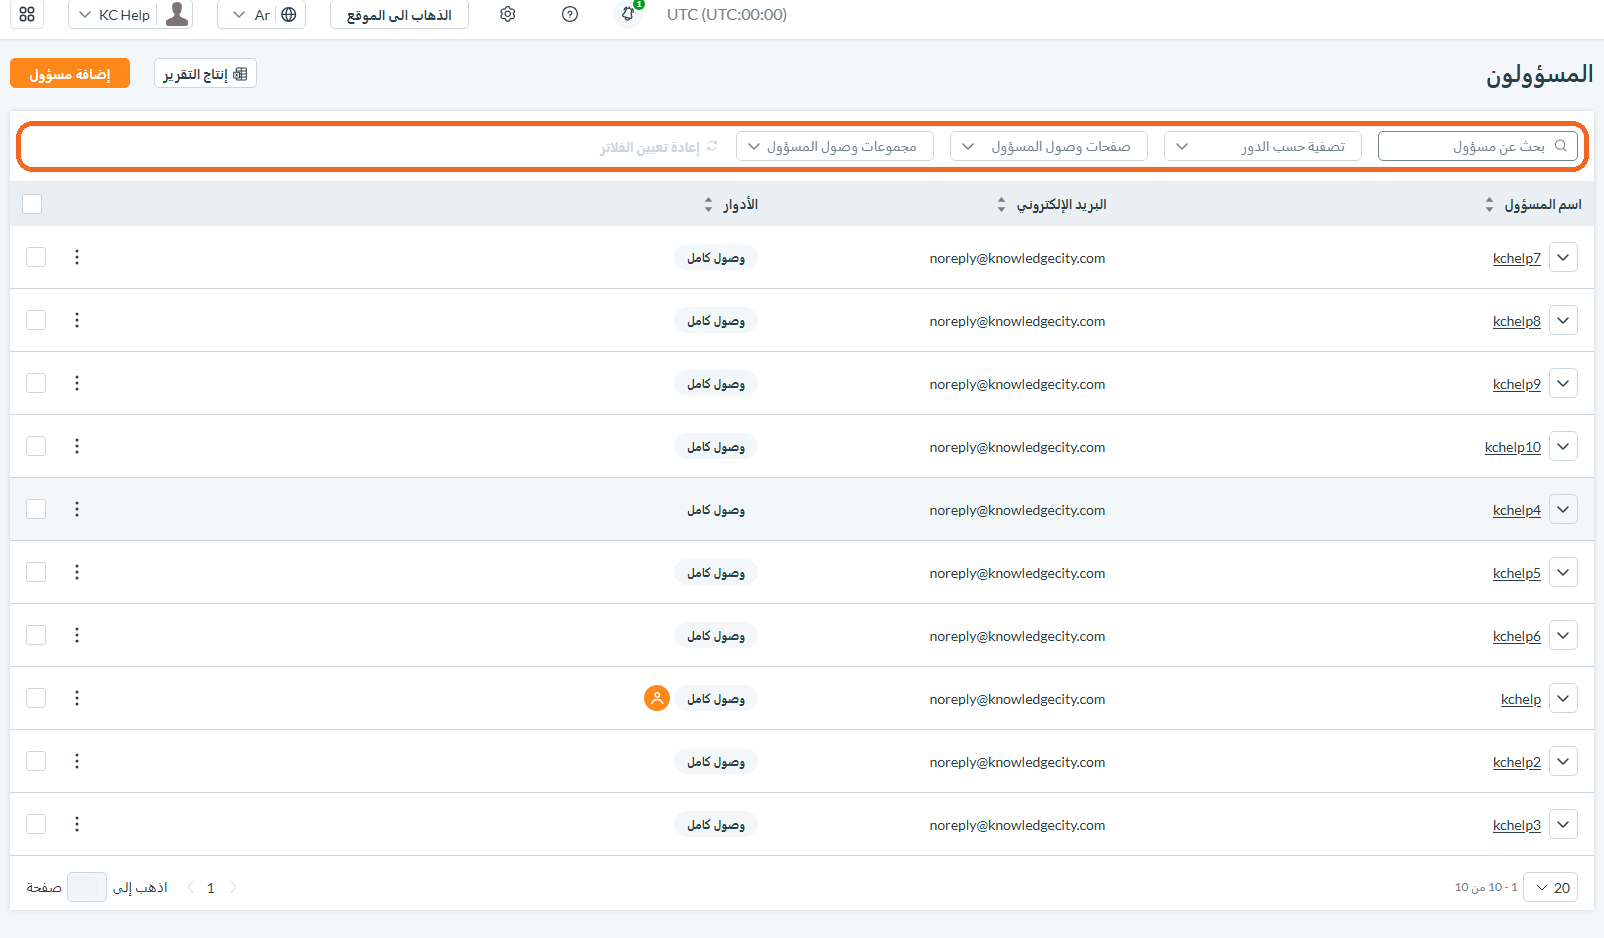This screenshot has height=938, width=1604.
Task: Expand the kchelp2 row chevron
Action: tap(1563, 761)
